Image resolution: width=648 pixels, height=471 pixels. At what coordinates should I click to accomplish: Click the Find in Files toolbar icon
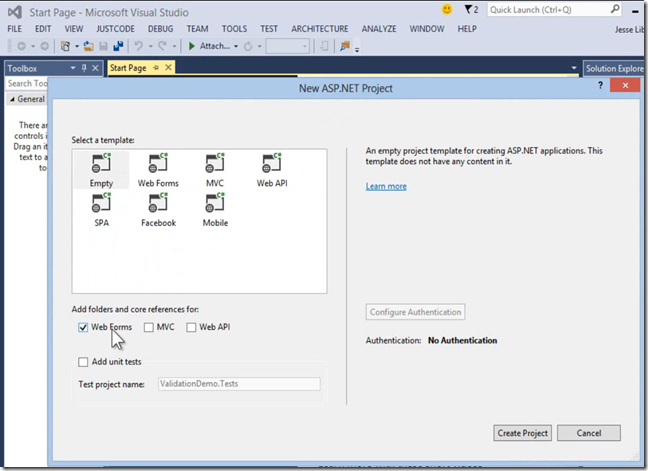(x=345, y=46)
